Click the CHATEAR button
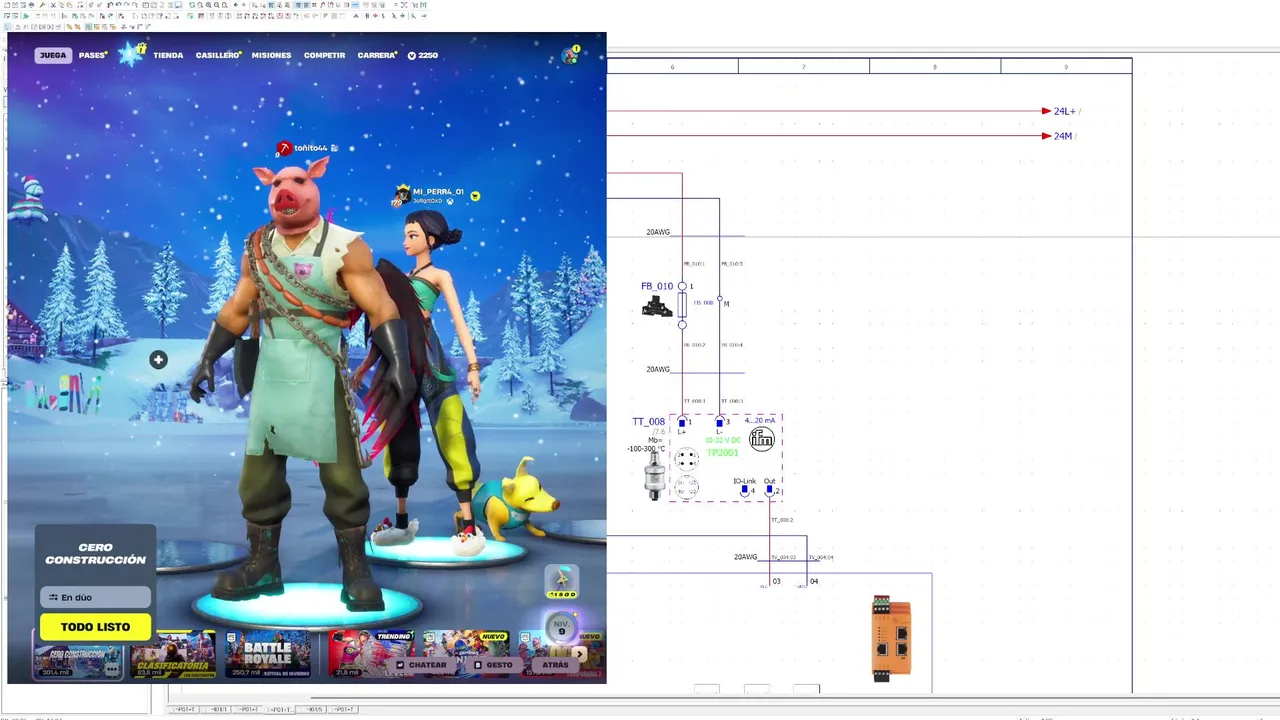This screenshot has width=1280, height=720. 422,665
